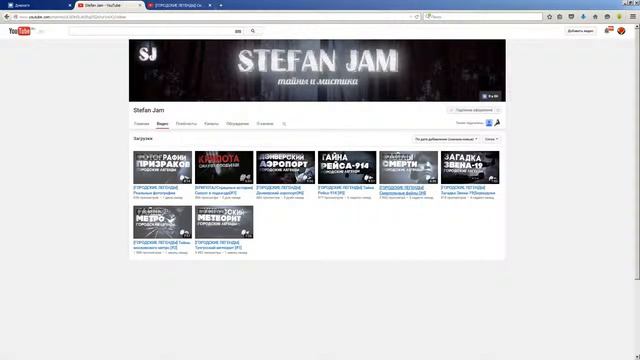This screenshot has height=360, width=640.
Task: Click the YouTube search magnifier button
Action: [253, 31]
